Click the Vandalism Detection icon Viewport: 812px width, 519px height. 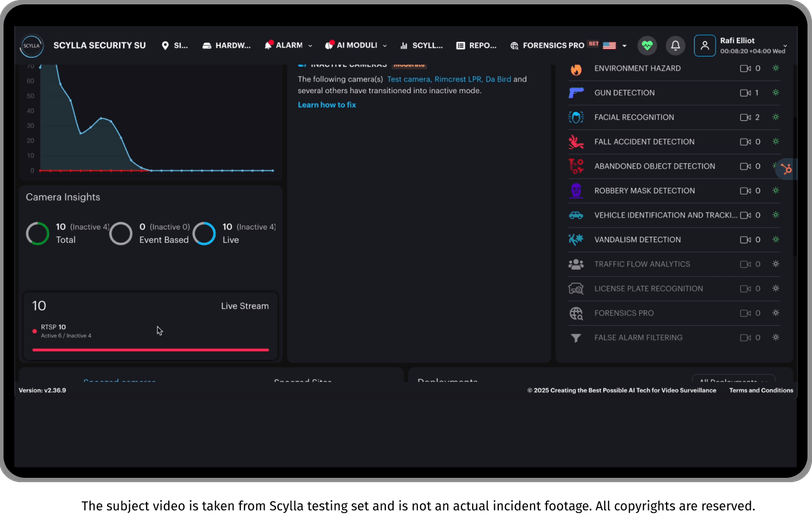point(576,239)
